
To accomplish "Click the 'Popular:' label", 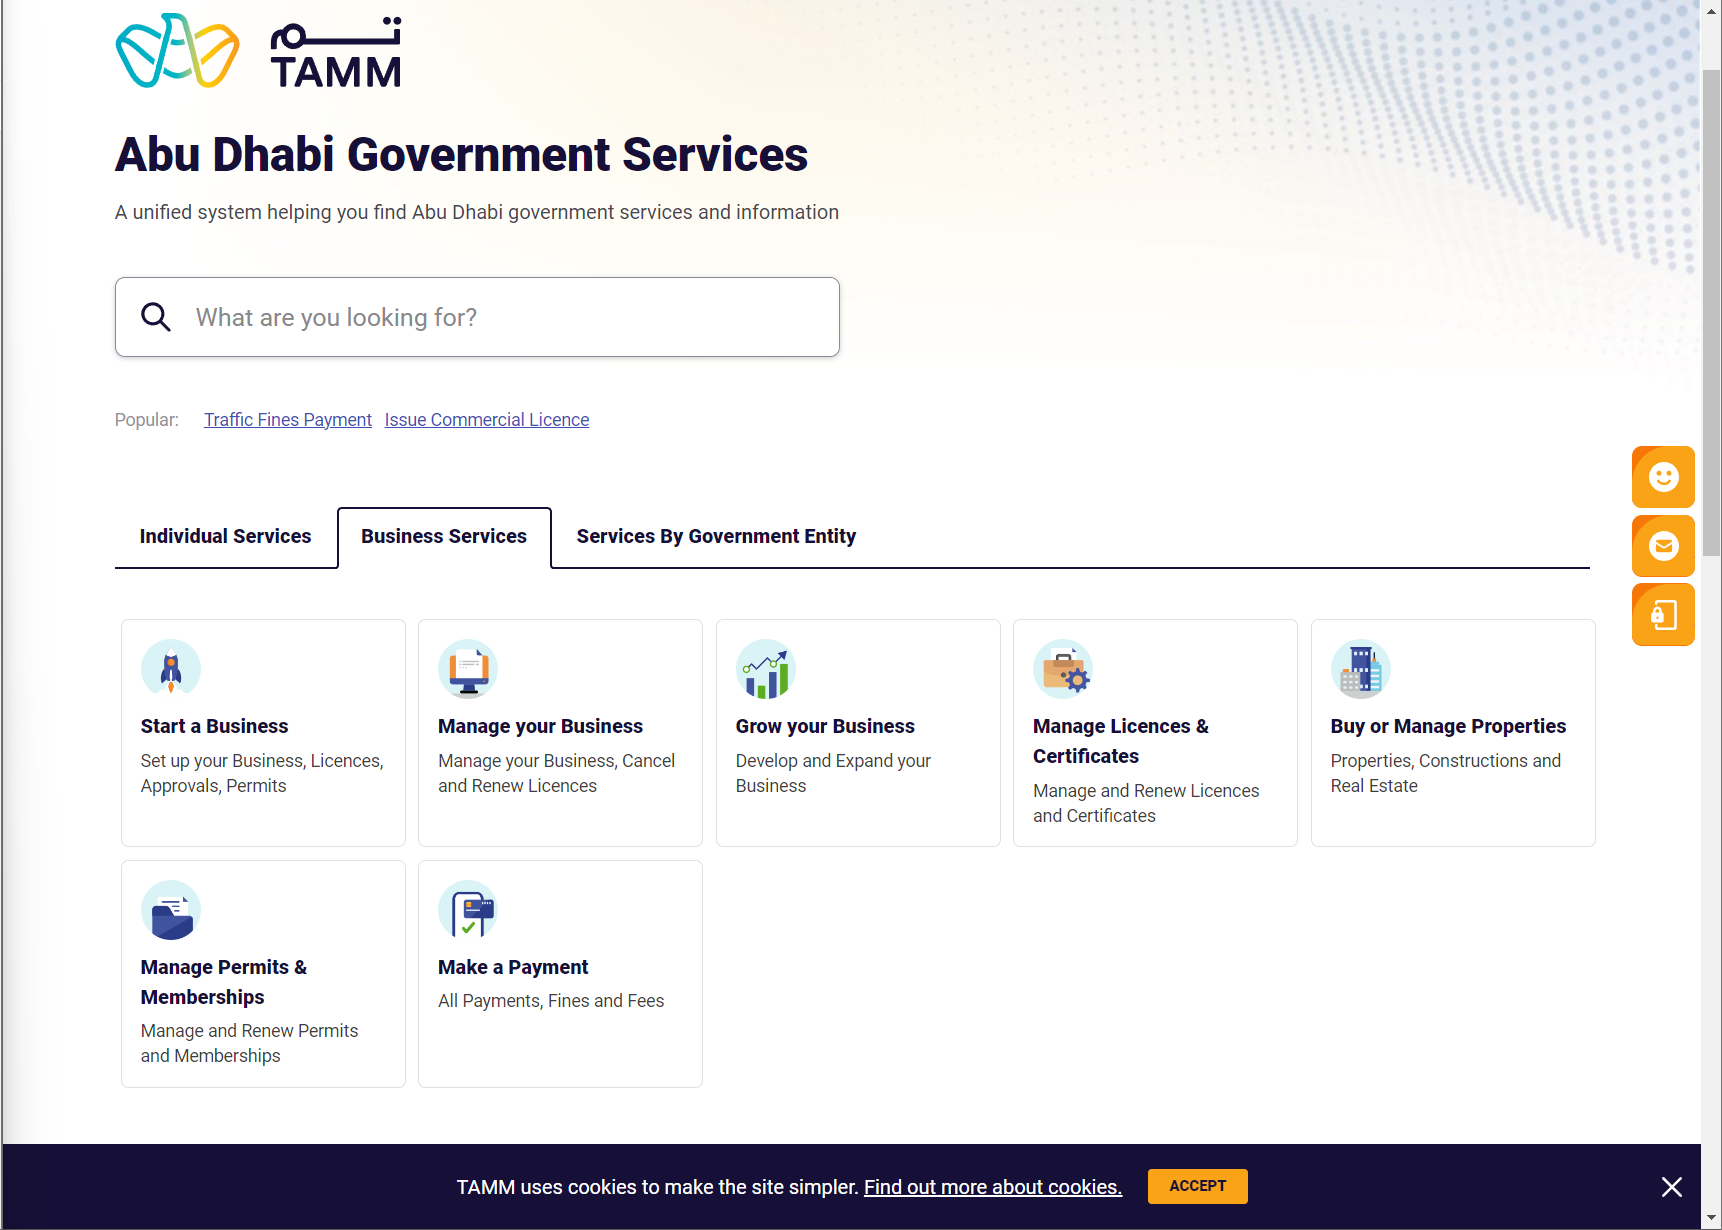I will pos(147,420).
